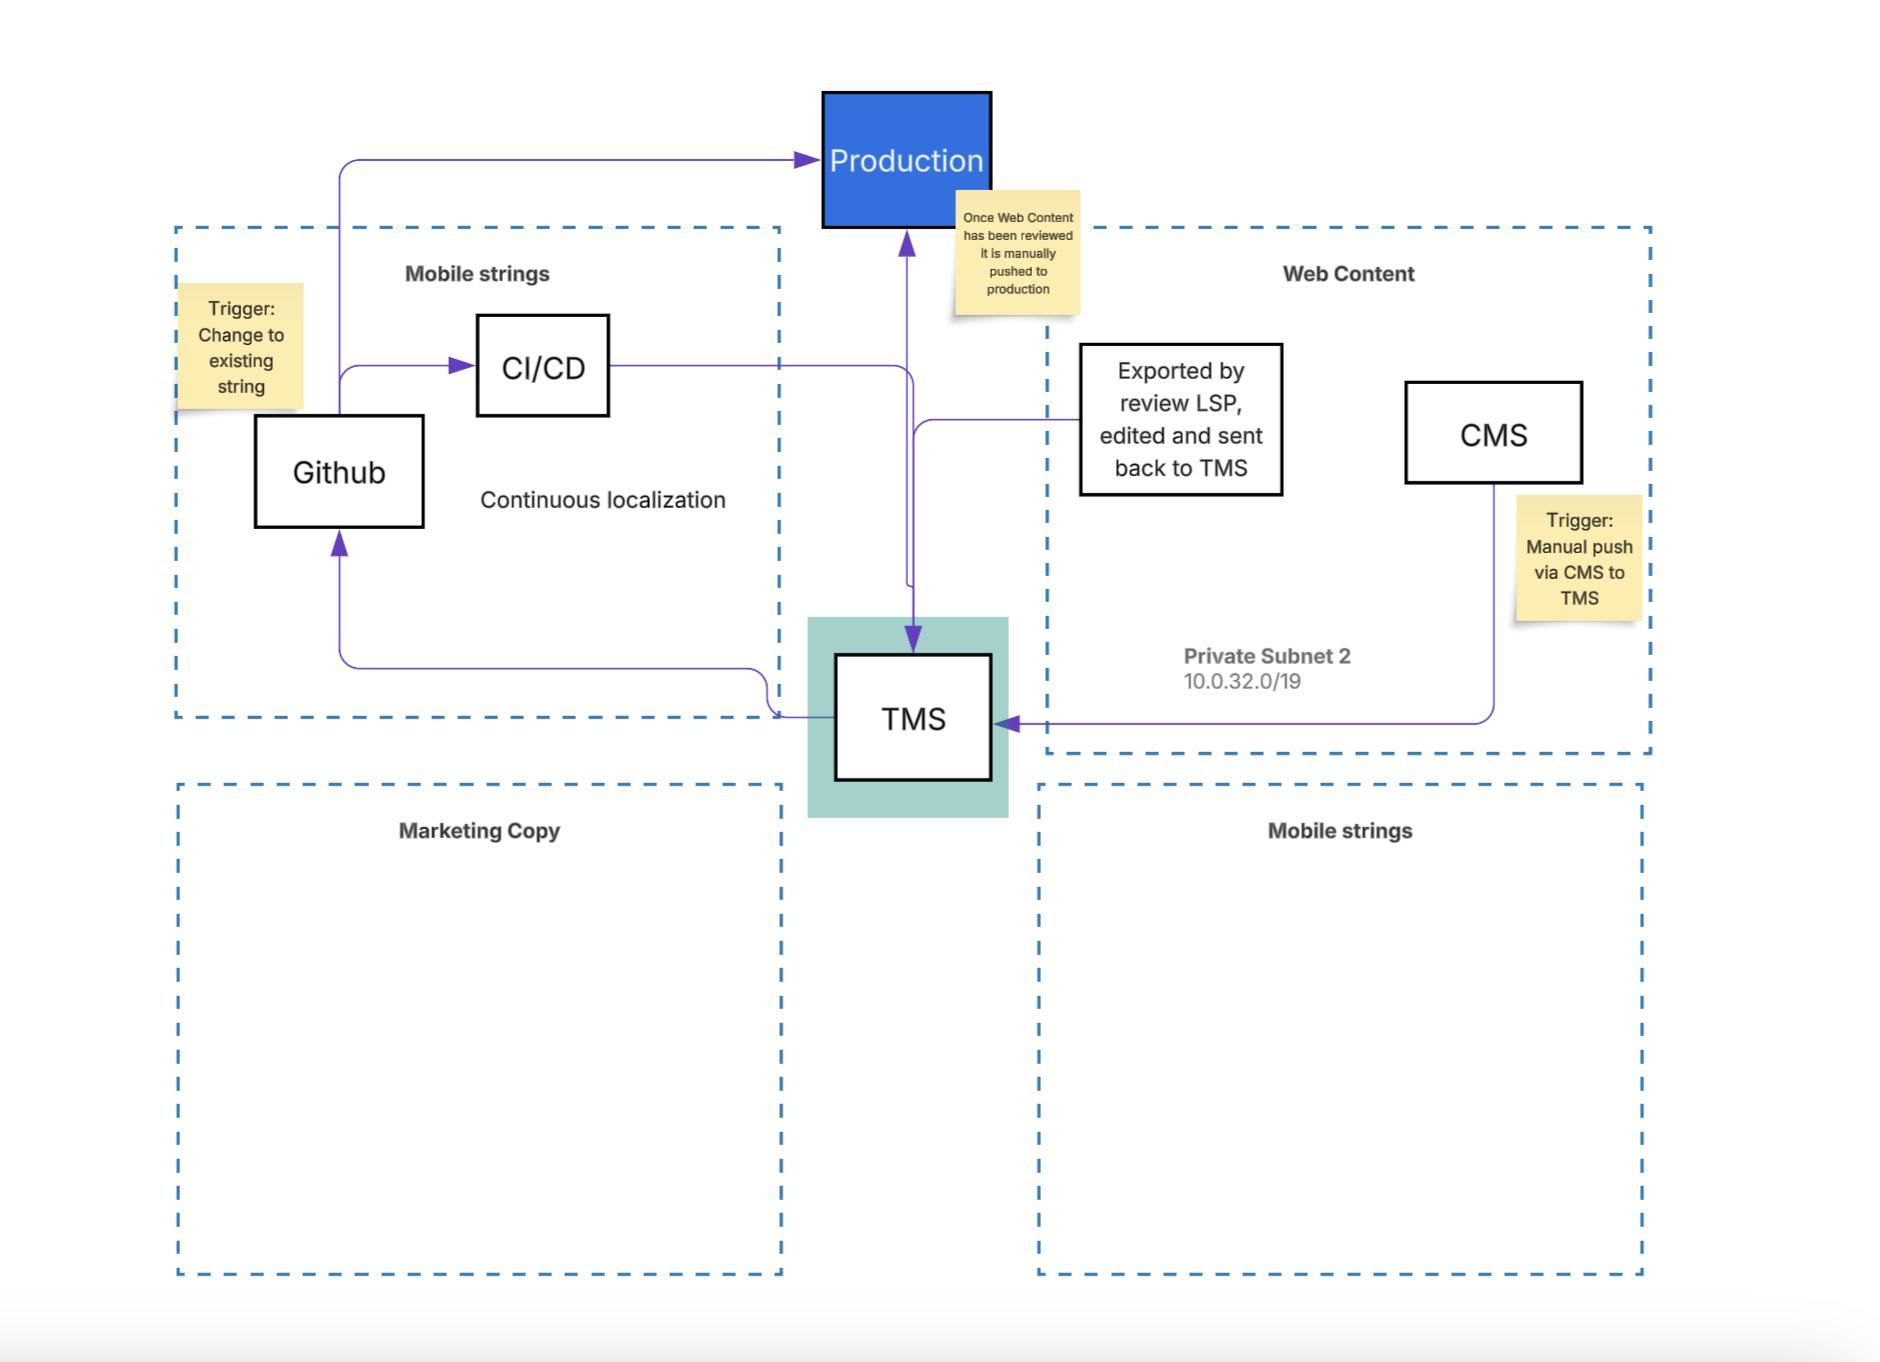Click the 'Once Web Content has been reviewed' sticky note
The width and height of the screenshot is (1880, 1362).
point(1018,254)
